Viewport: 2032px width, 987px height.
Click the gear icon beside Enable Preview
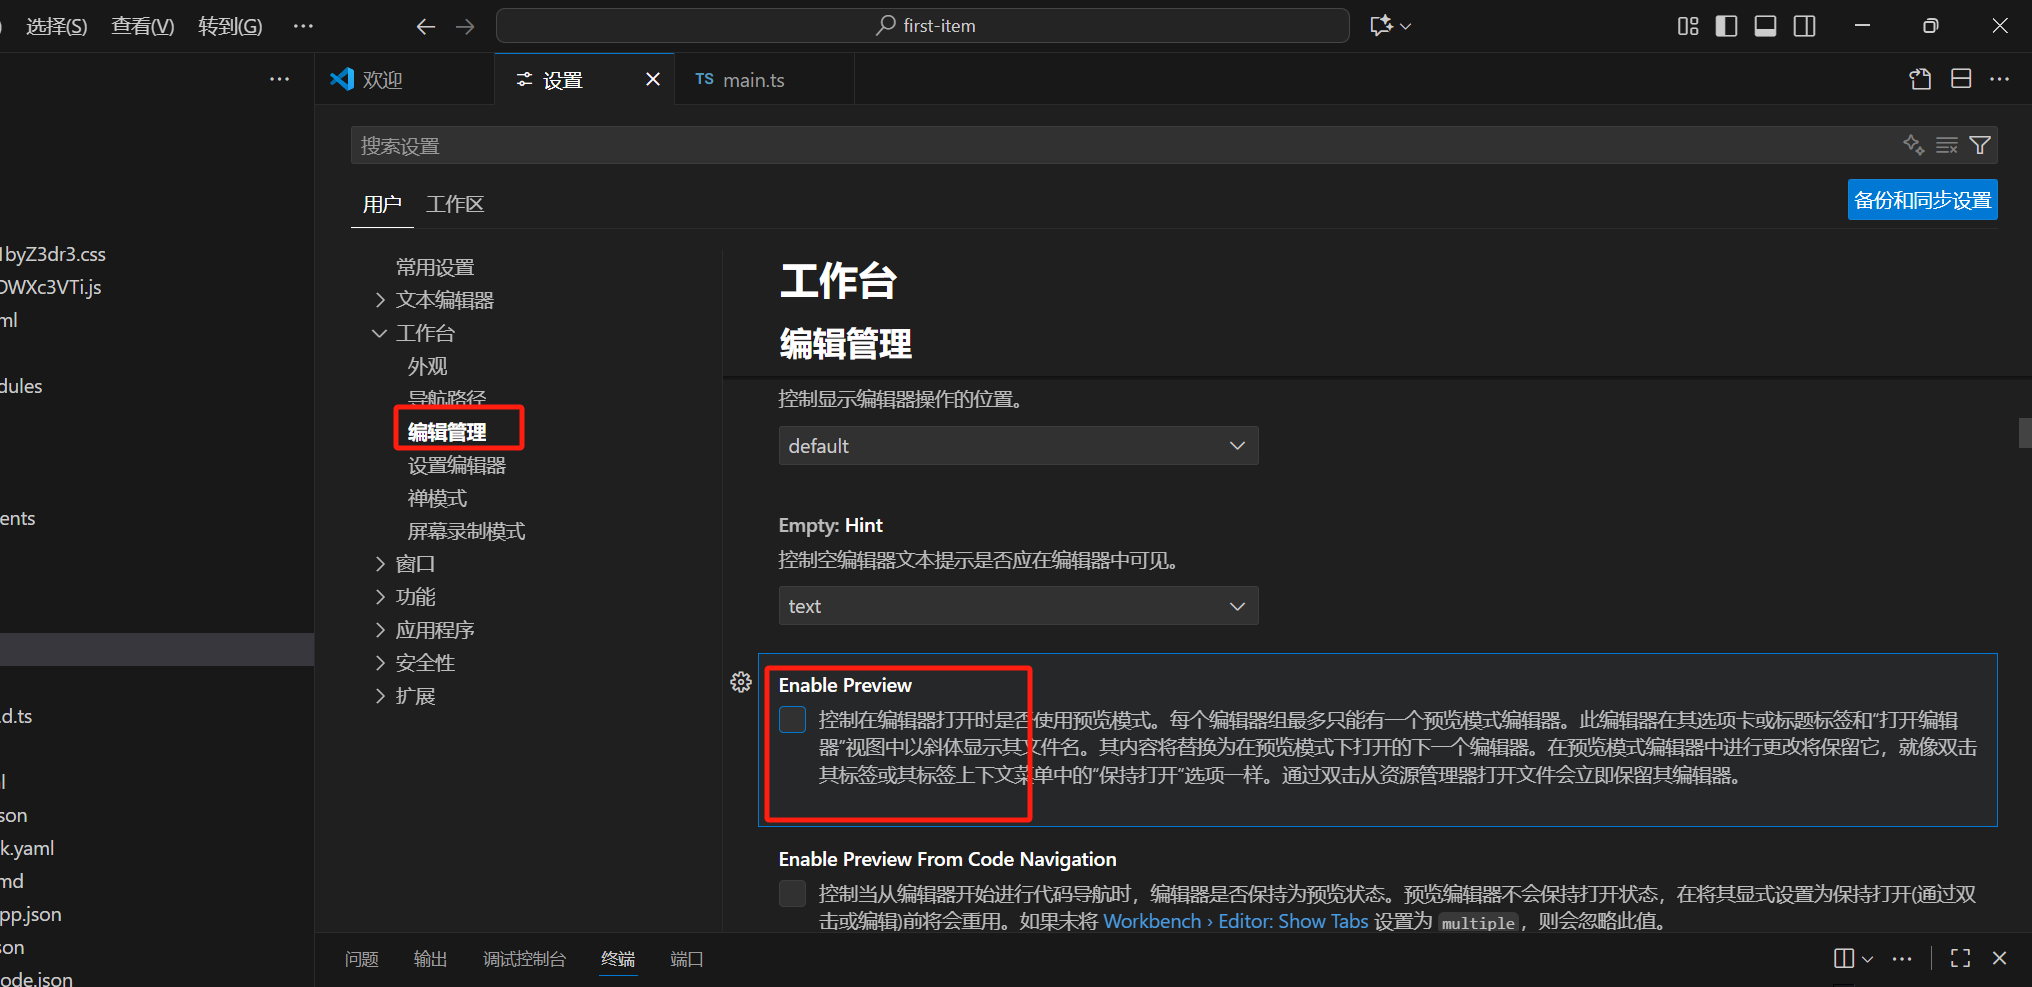click(x=741, y=682)
